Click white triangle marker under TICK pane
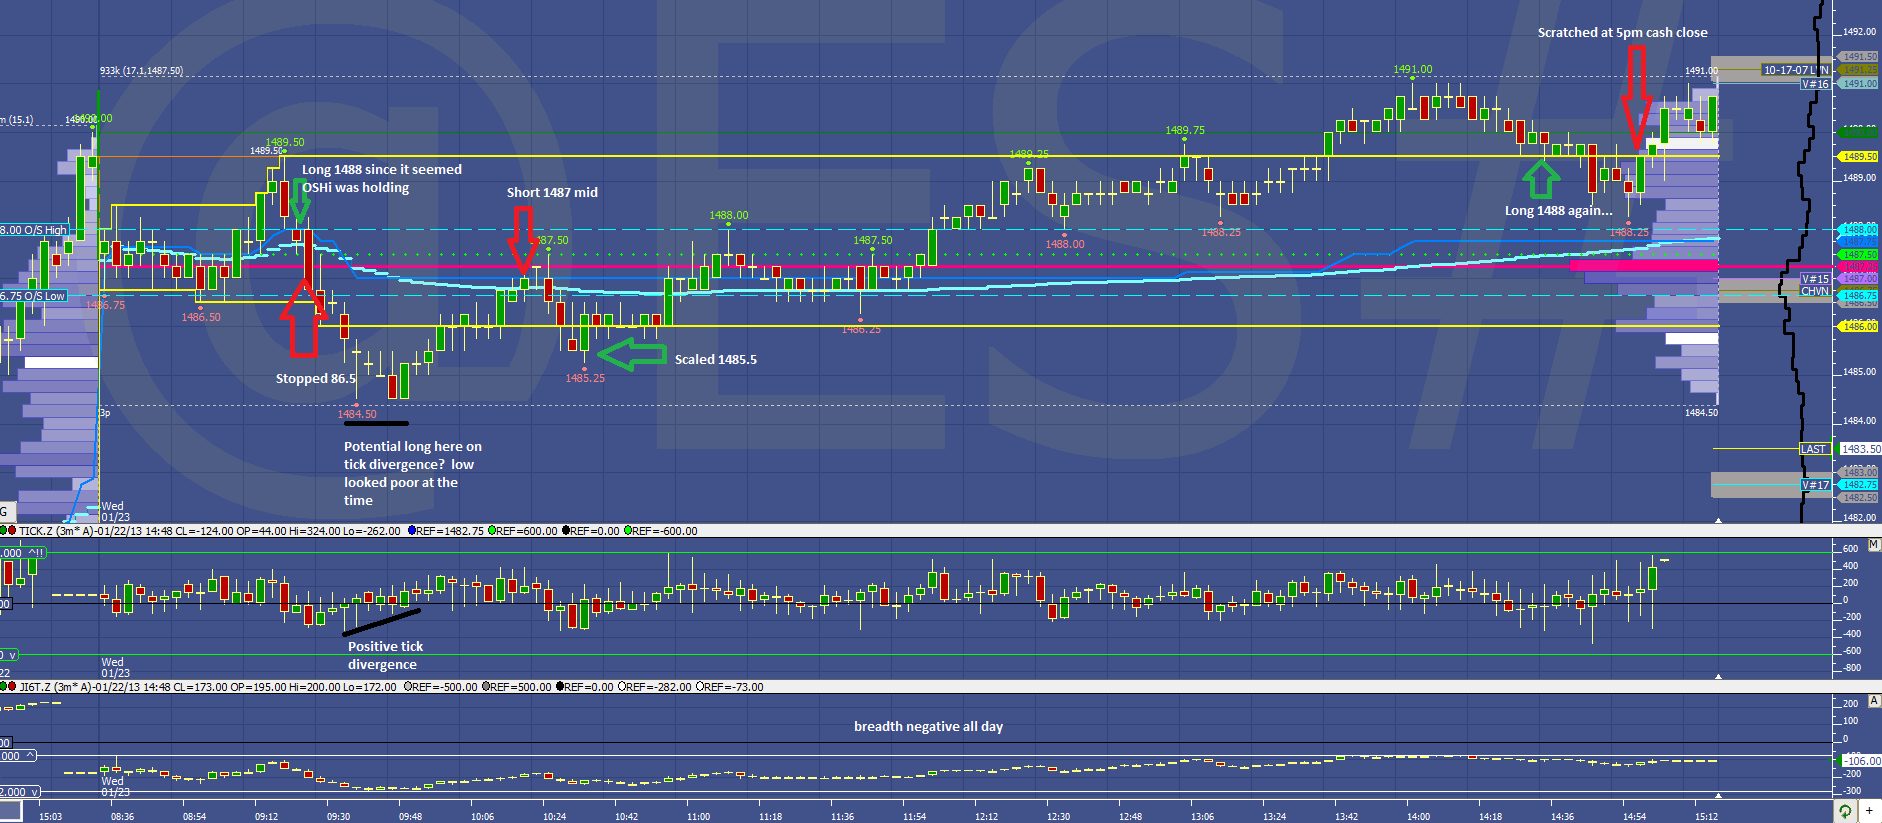1882x823 pixels. (1719, 676)
